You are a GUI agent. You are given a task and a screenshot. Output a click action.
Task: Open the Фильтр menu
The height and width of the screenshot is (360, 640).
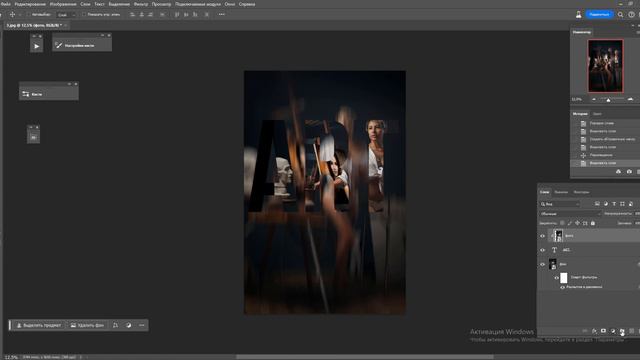141,4
